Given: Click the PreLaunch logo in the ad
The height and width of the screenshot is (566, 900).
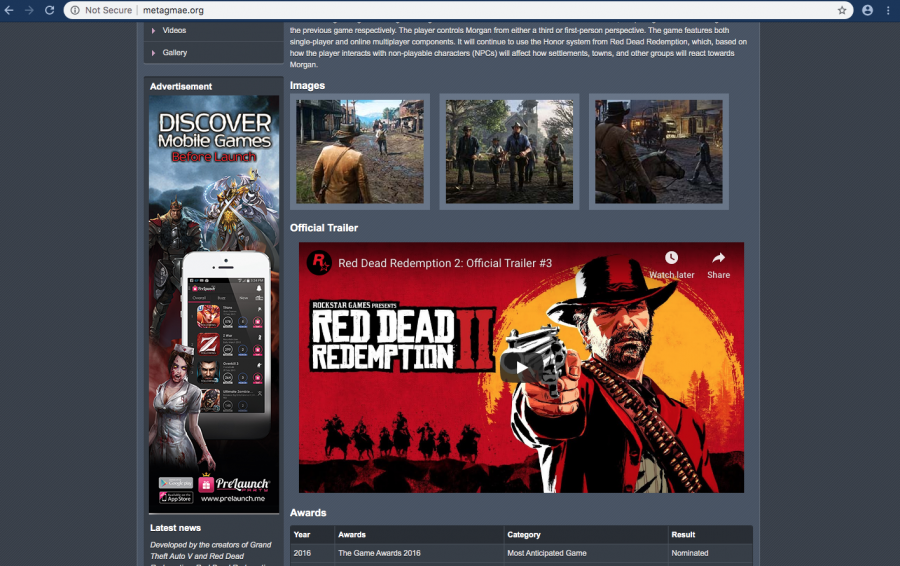Looking at the screenshot, I should click(x=234, y=484).
